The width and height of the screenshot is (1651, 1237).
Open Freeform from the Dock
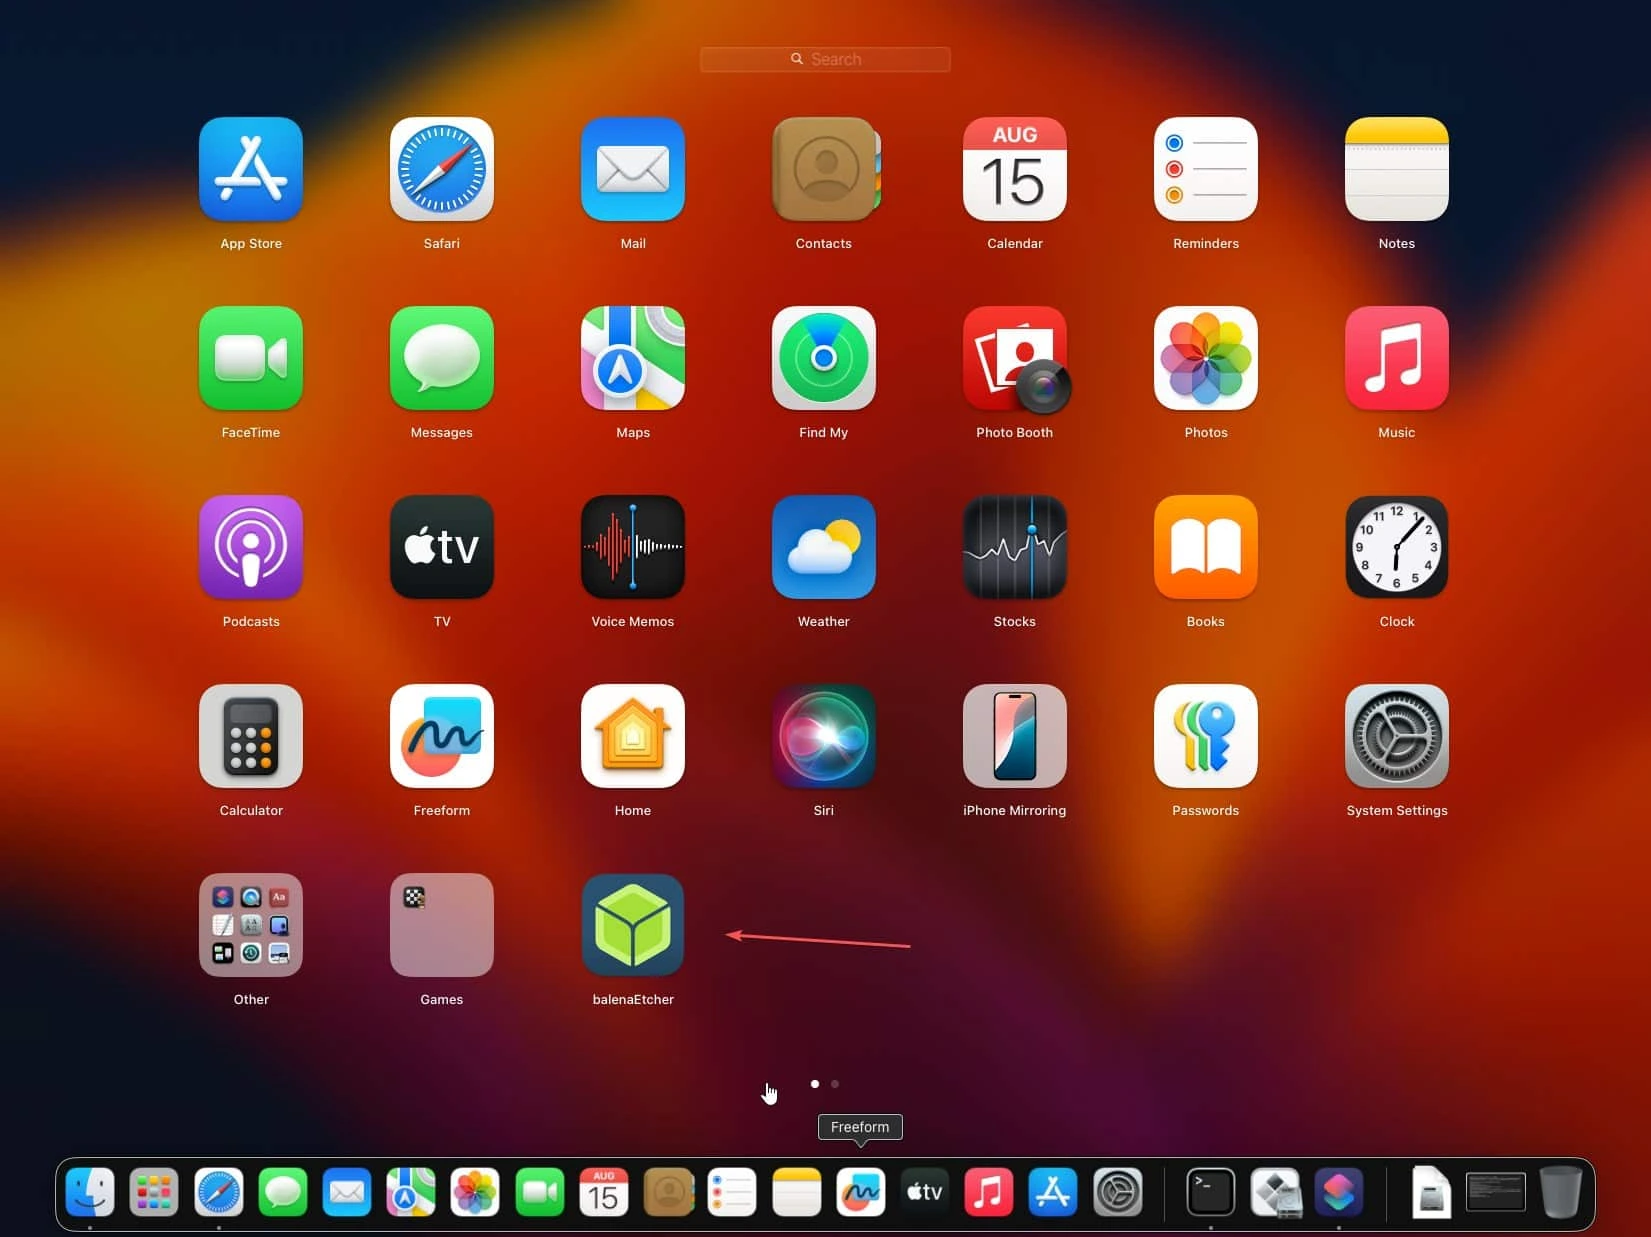tap(861, 1192)
